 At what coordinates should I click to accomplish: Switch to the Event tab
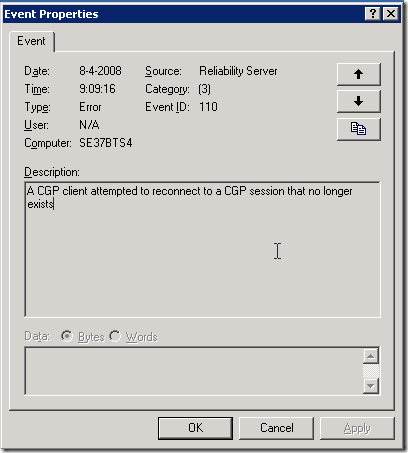click(31, 41)
